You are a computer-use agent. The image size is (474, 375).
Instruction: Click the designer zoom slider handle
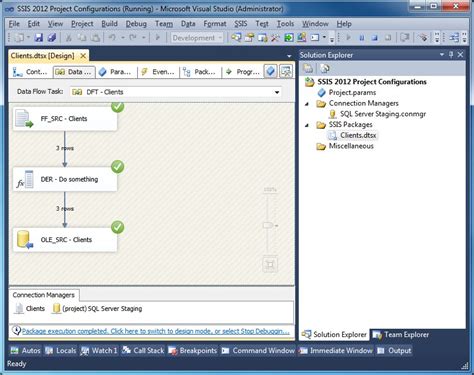pyautogui.click(x=268, y=226)
